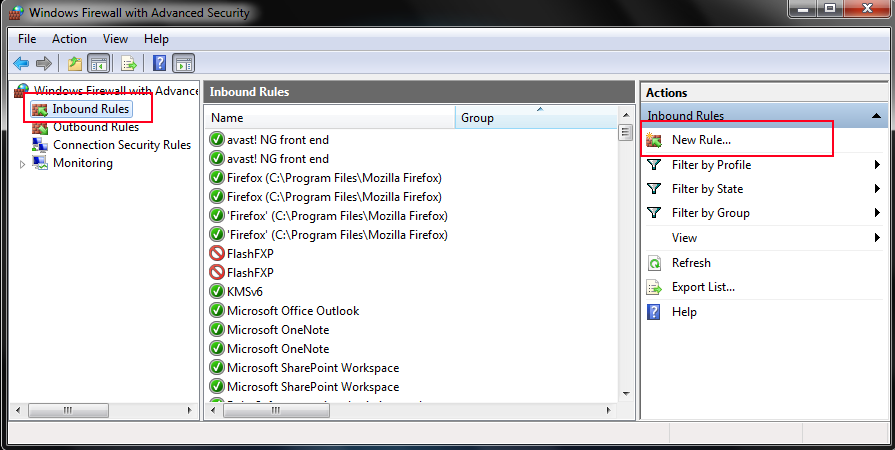The image size is (895, 450).
Task: Select Microsoft Office Outlook rule
Action: click(x=293, y=311)
